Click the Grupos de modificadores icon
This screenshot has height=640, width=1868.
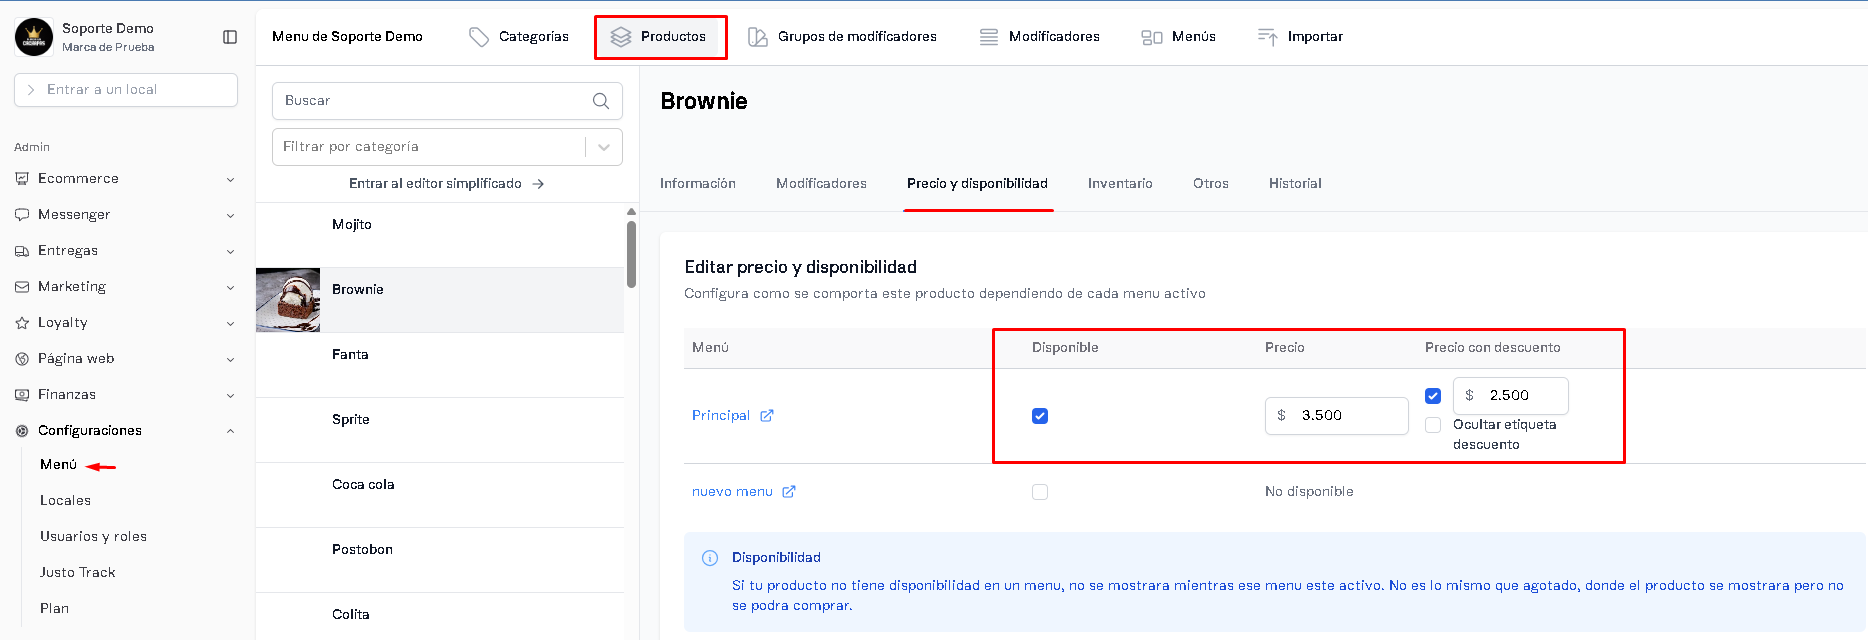tap(758, 37)
